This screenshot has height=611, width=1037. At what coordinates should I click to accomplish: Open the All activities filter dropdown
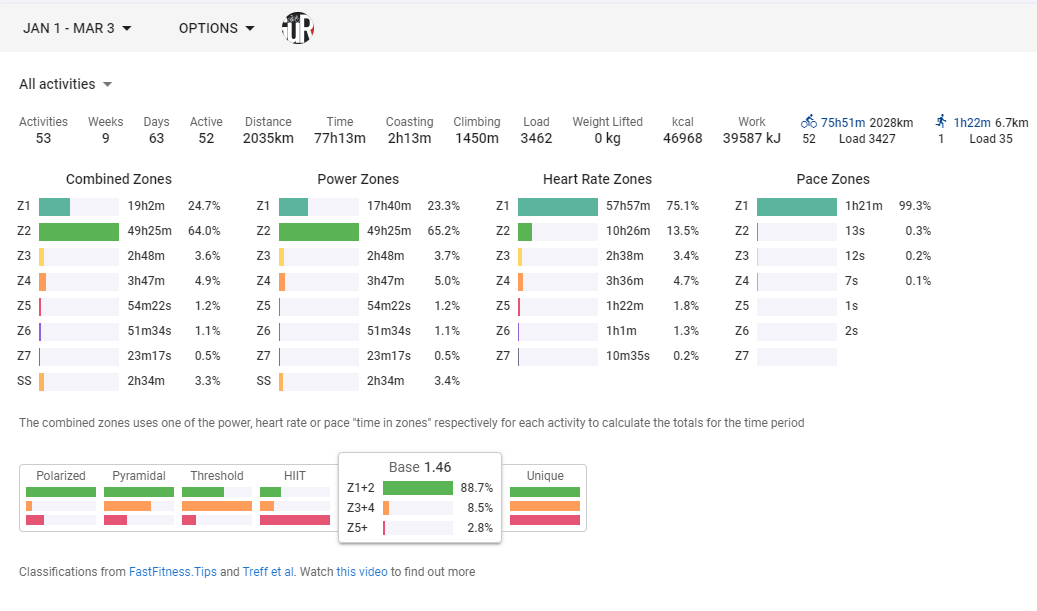click(x=65, y=84)
